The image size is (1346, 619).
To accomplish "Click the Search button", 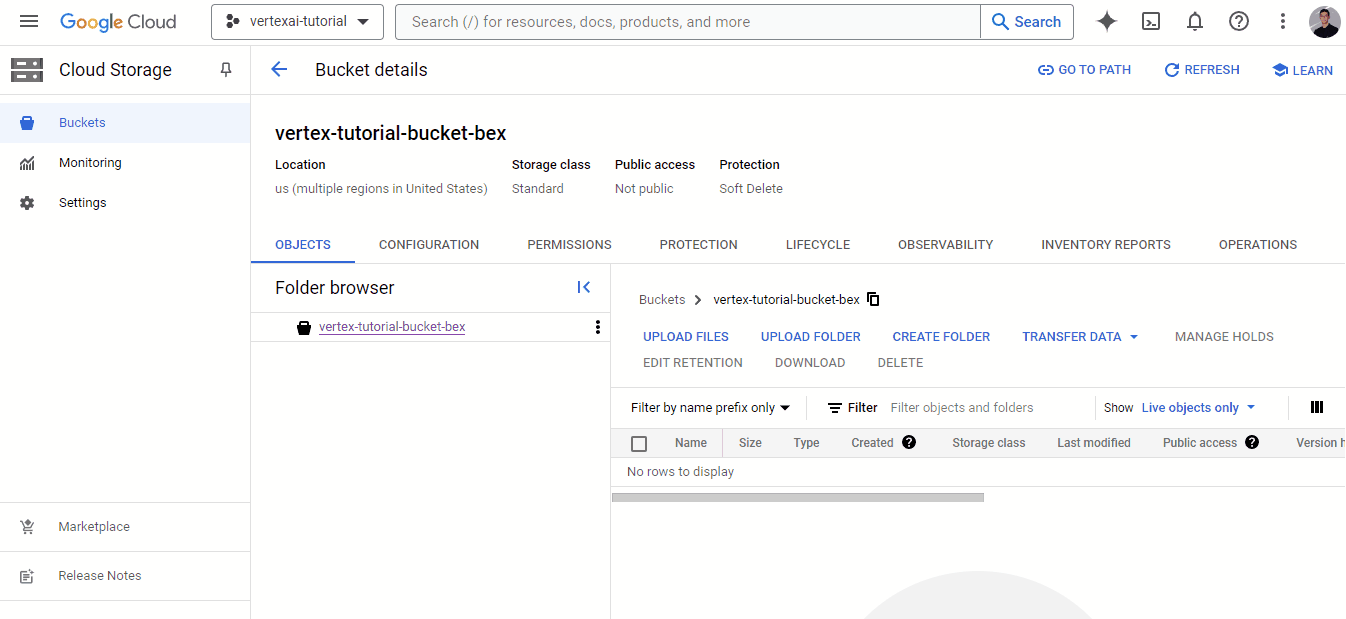I will [x=1027, y=22].
